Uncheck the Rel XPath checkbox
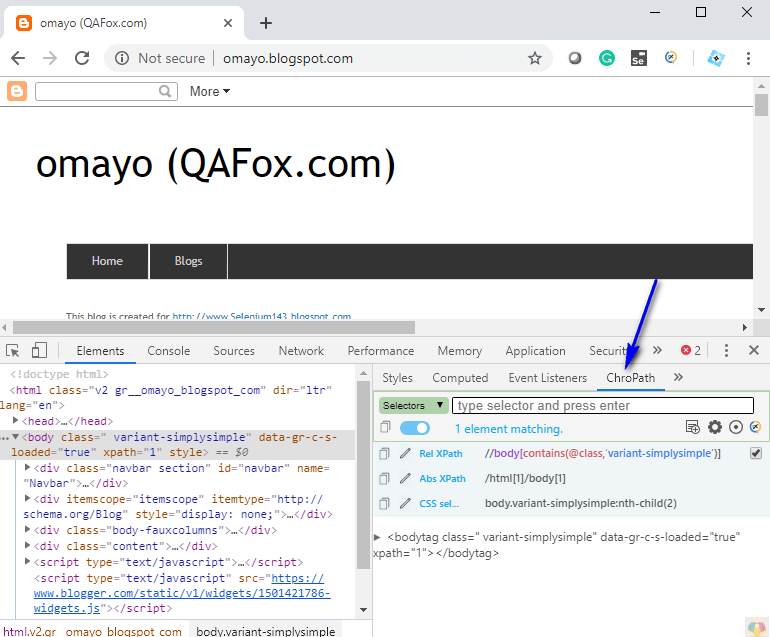This screenshot has width=770, height=637. [756, 453]
